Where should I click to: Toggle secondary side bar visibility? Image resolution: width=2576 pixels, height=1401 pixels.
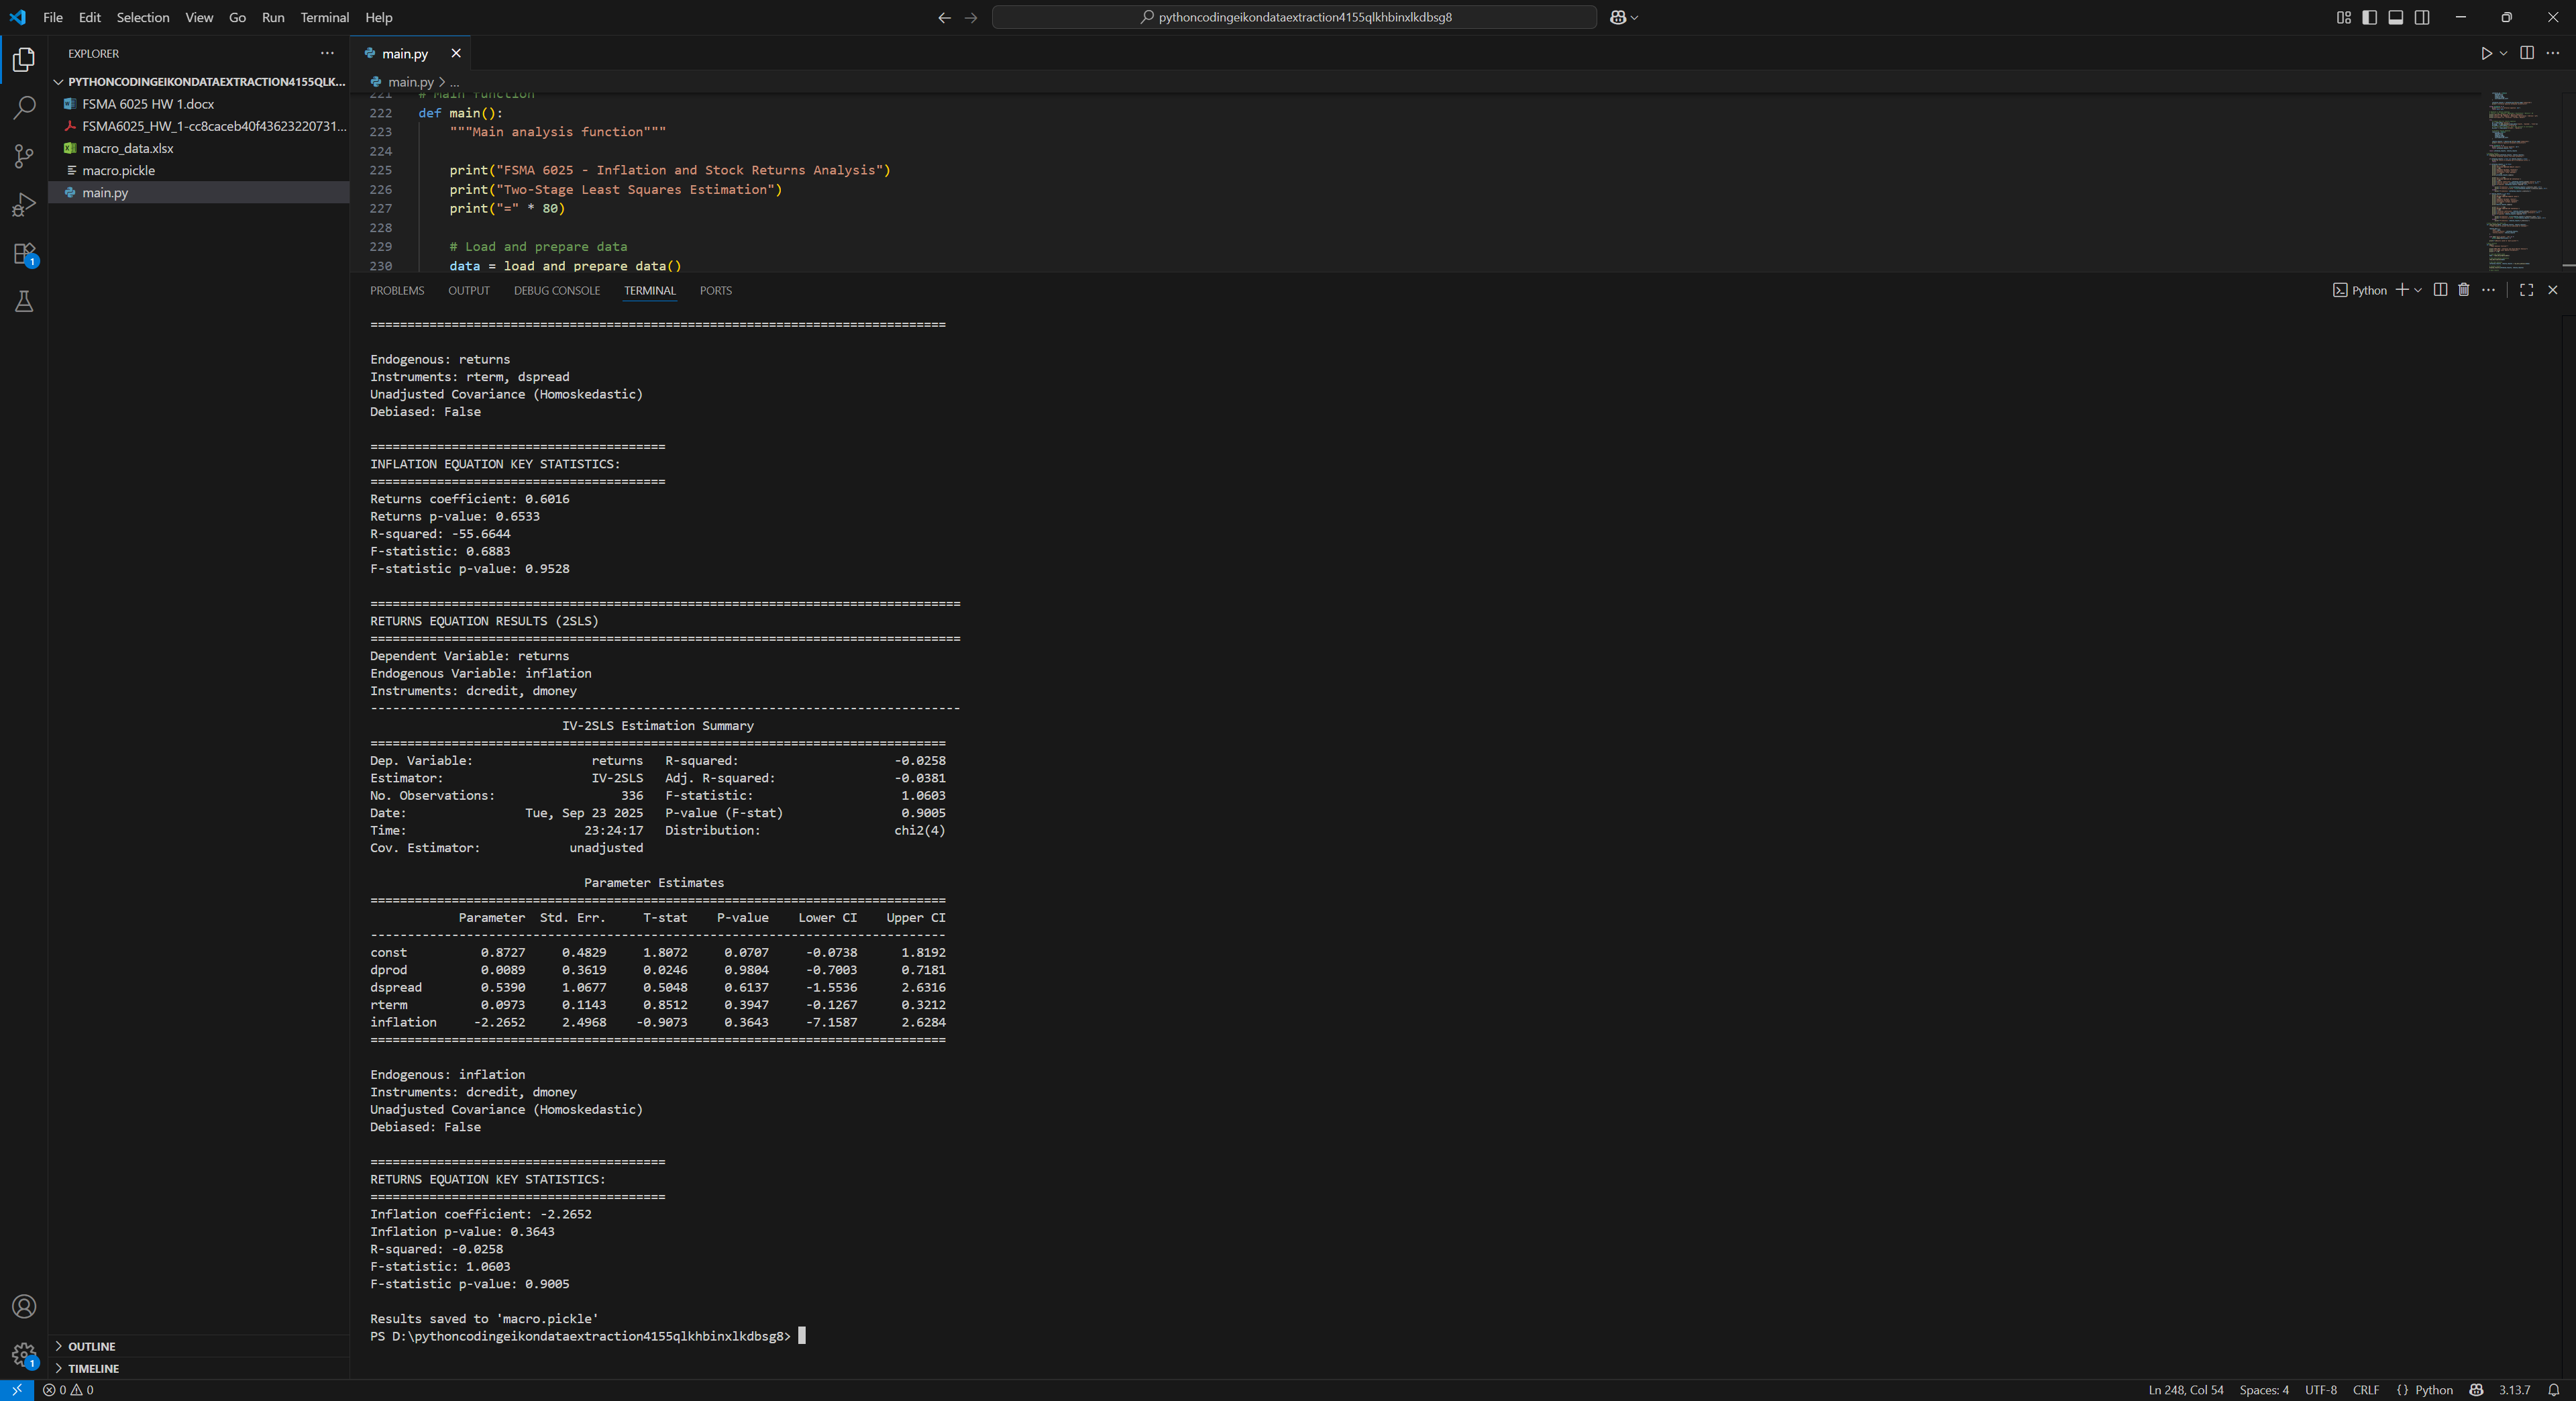point(2422,17)
